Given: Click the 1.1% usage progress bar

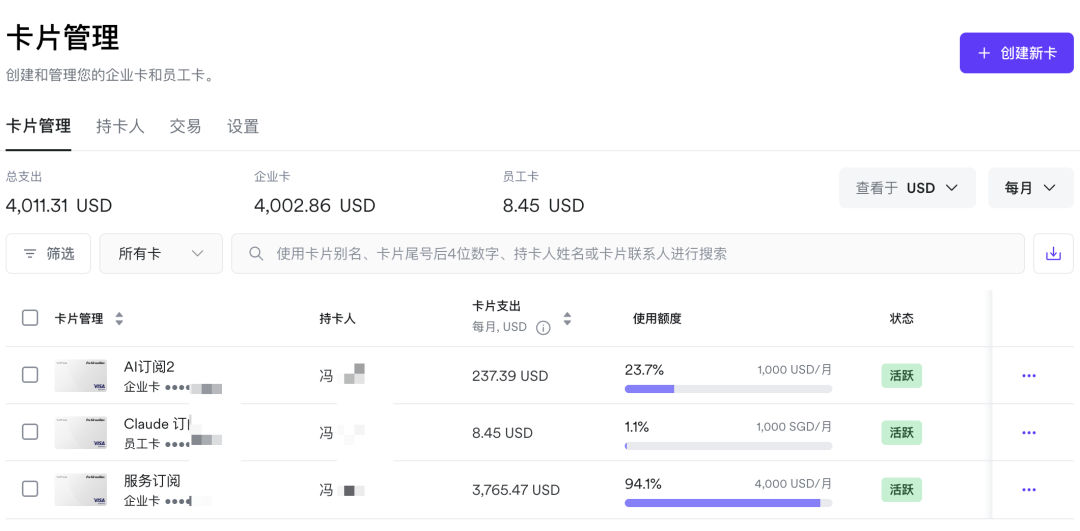Looking at the screenshot, I should [x=728, y=446].
